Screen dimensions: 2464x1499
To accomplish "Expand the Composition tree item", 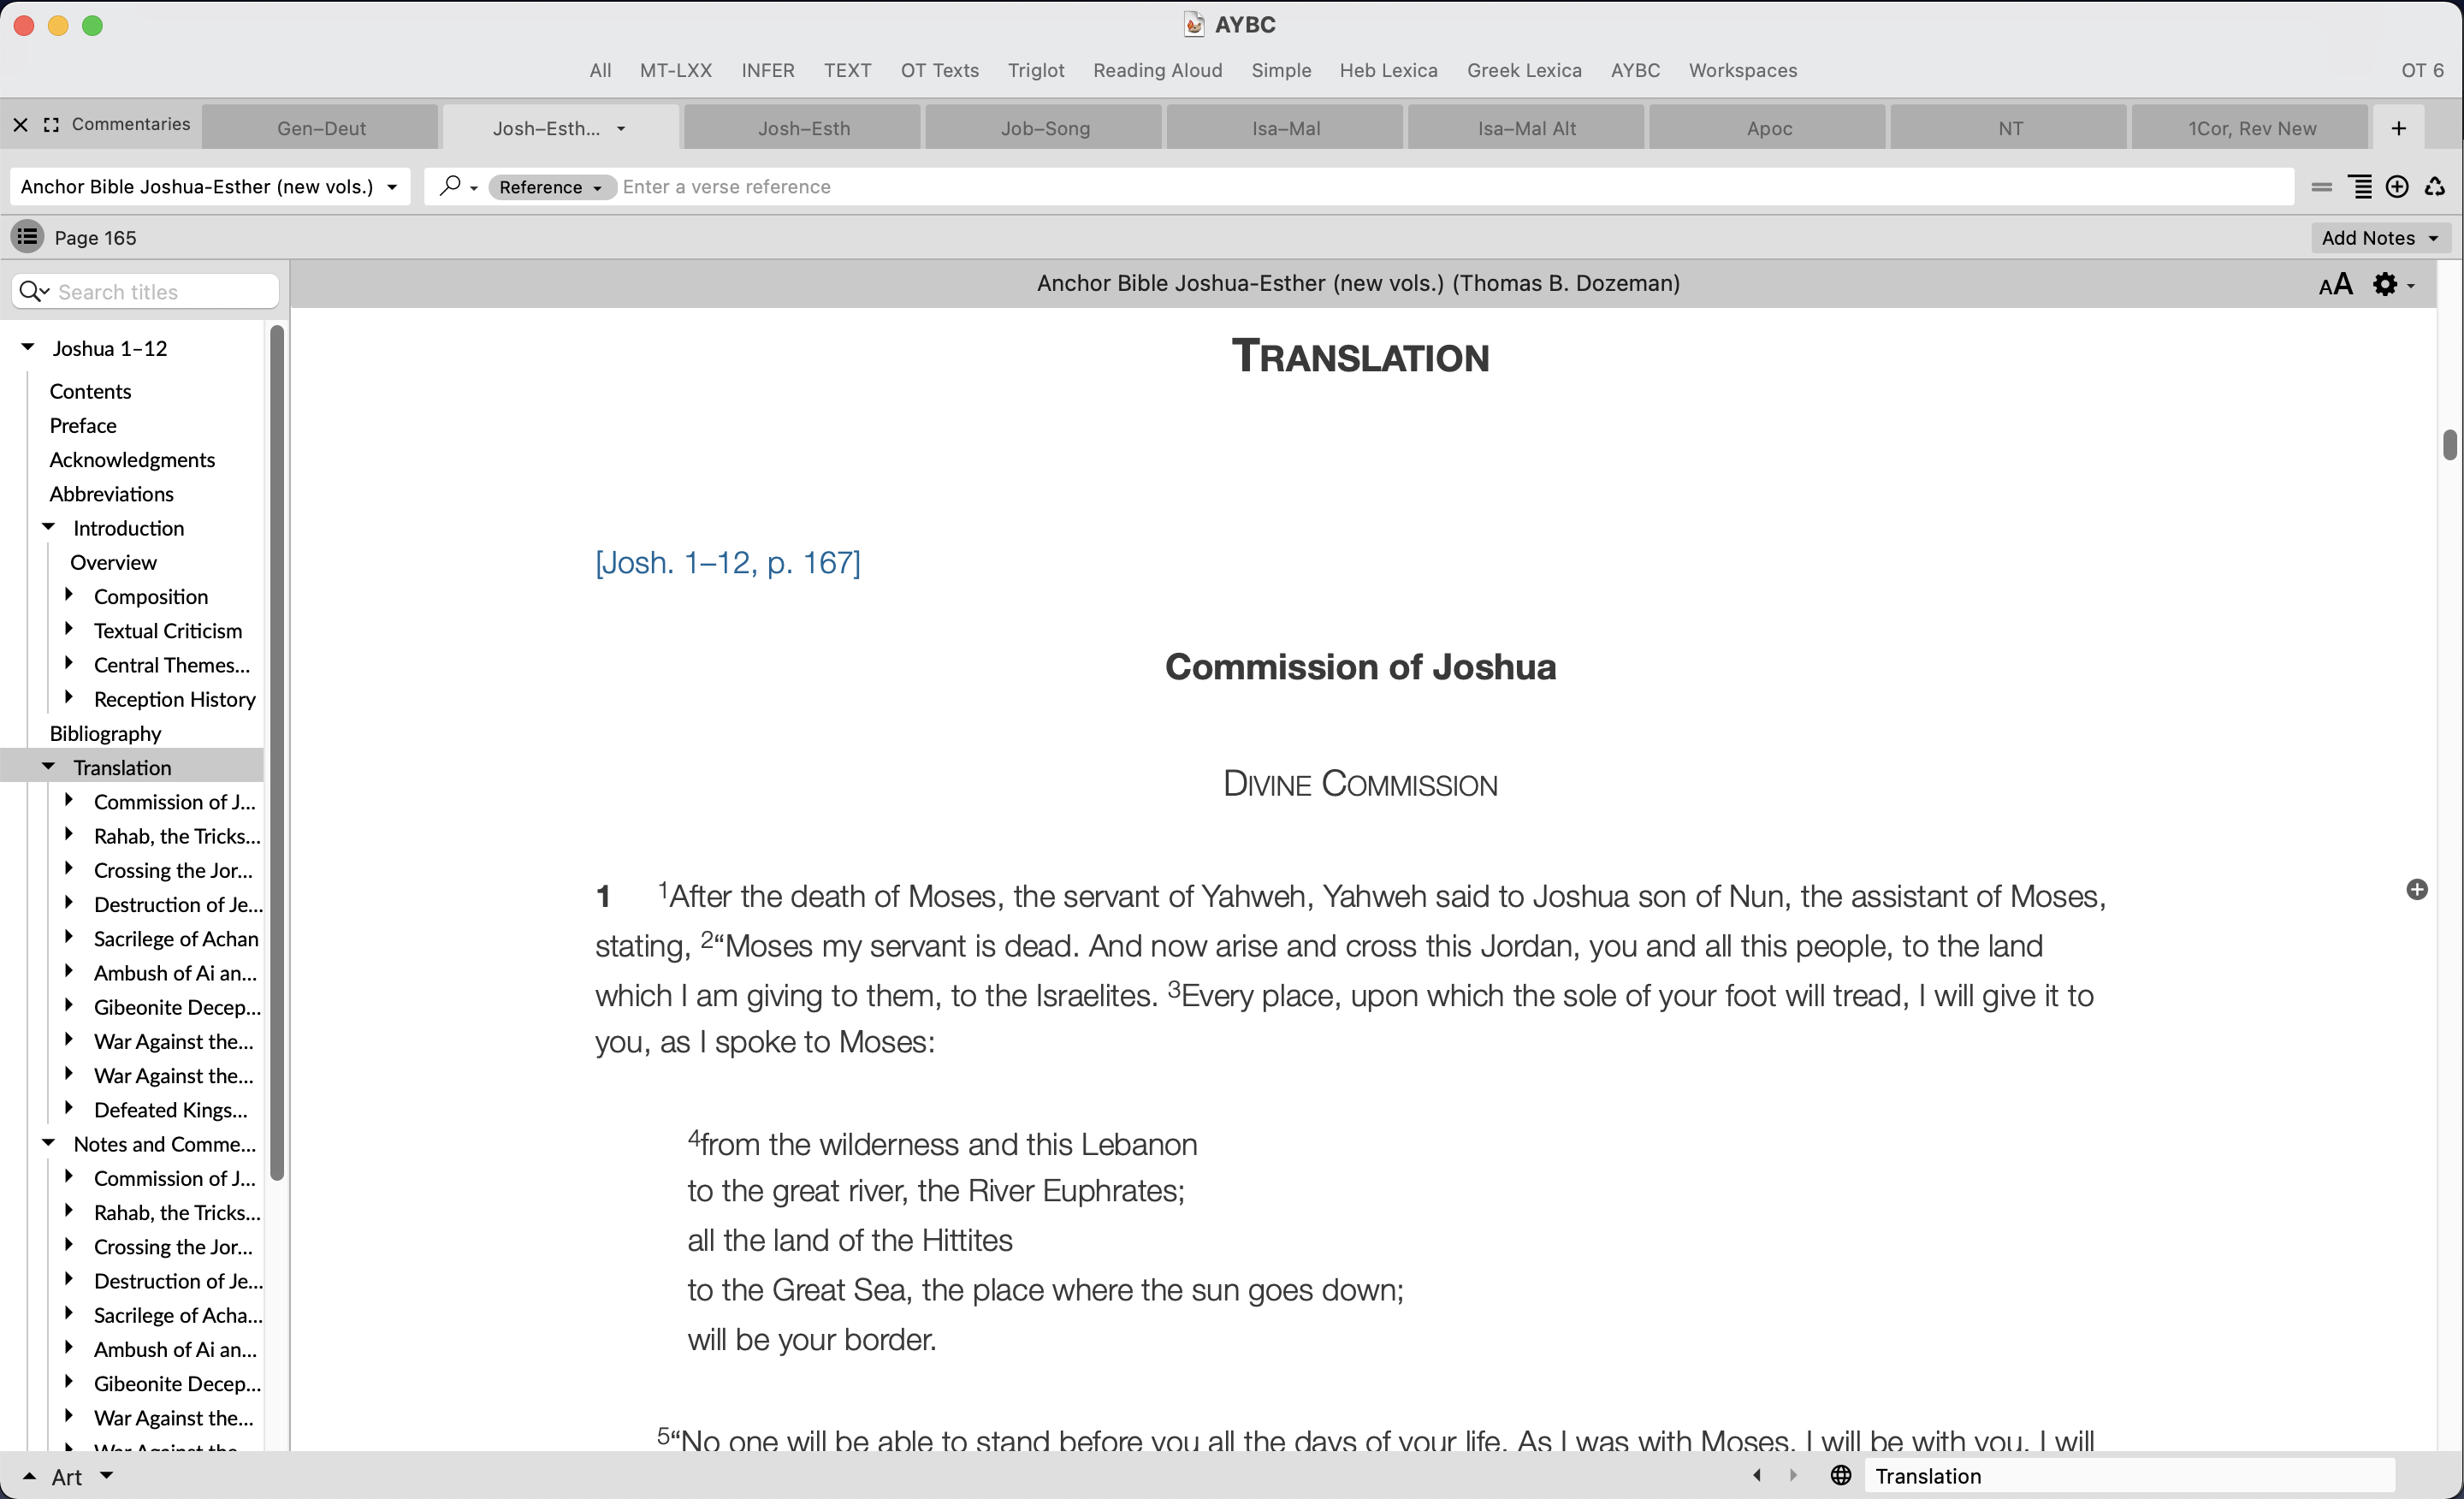I will coord(69,595).
